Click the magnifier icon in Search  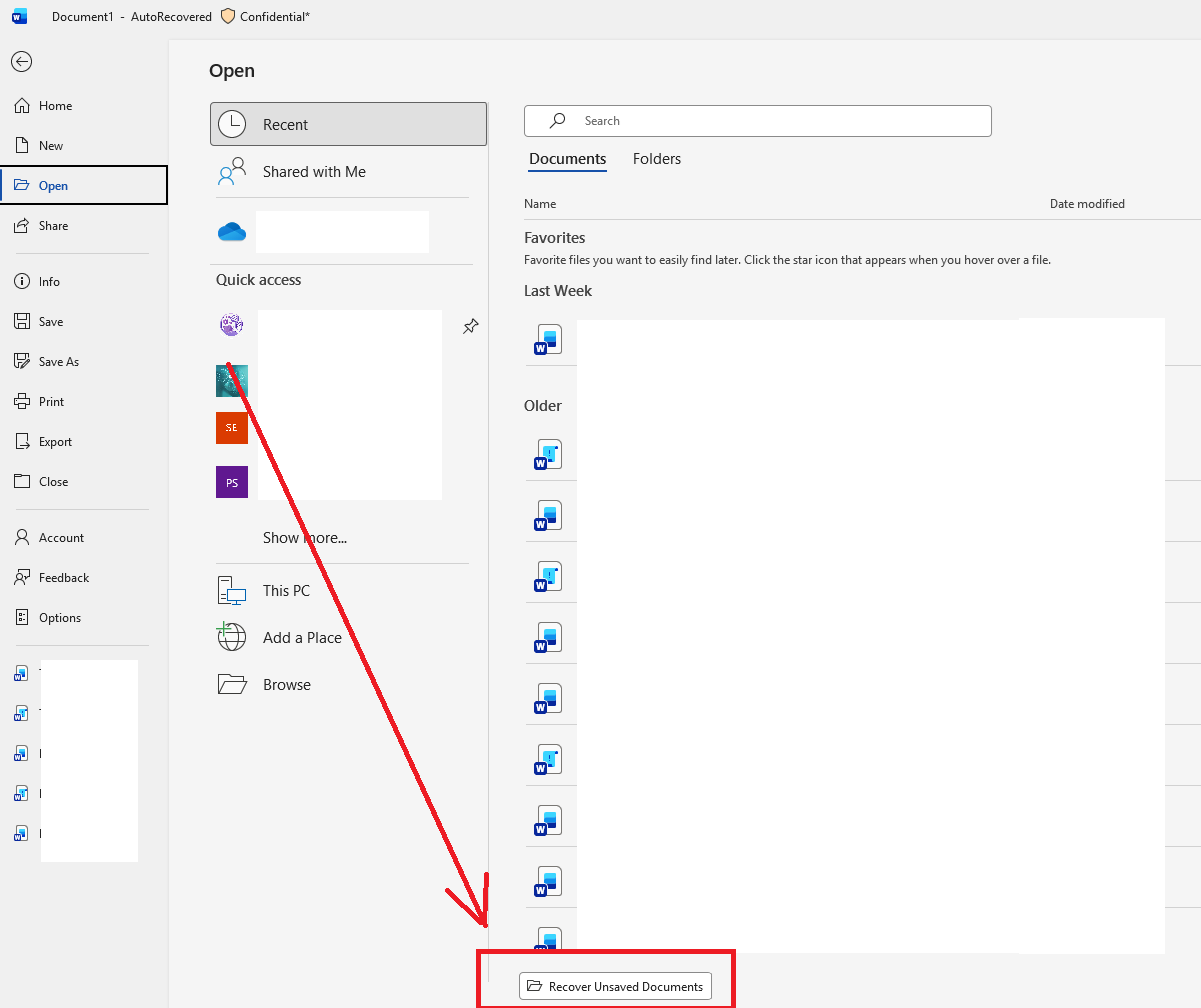click(x=558, y=120)
